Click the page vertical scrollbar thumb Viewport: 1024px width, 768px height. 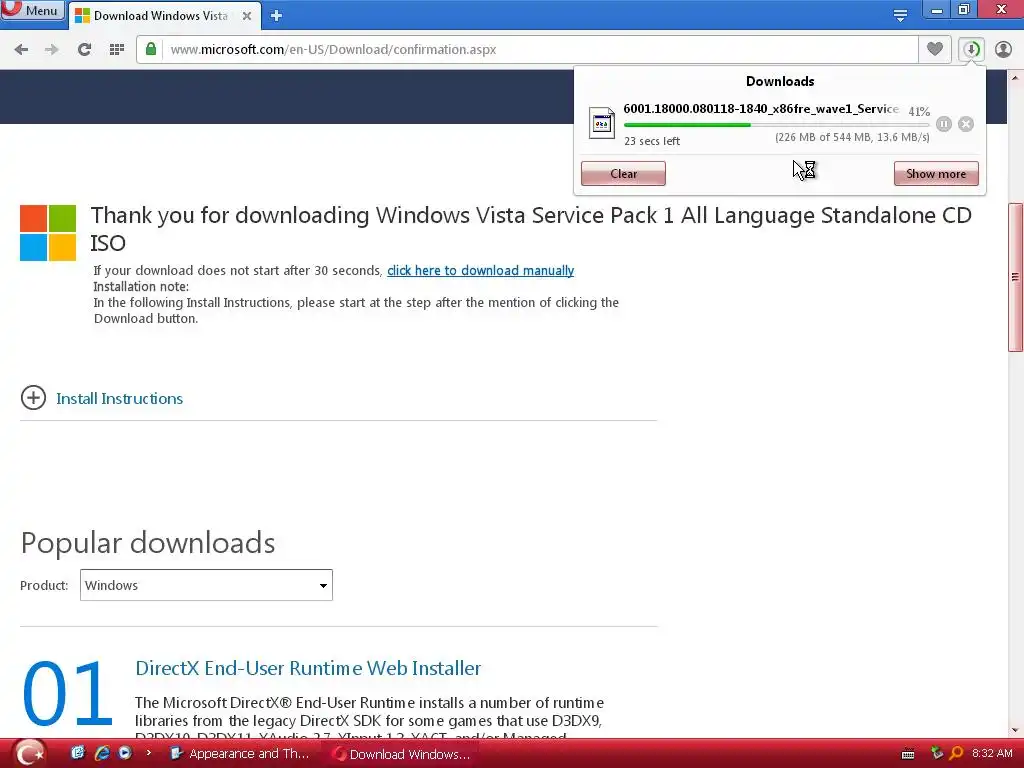[1015, 277]
